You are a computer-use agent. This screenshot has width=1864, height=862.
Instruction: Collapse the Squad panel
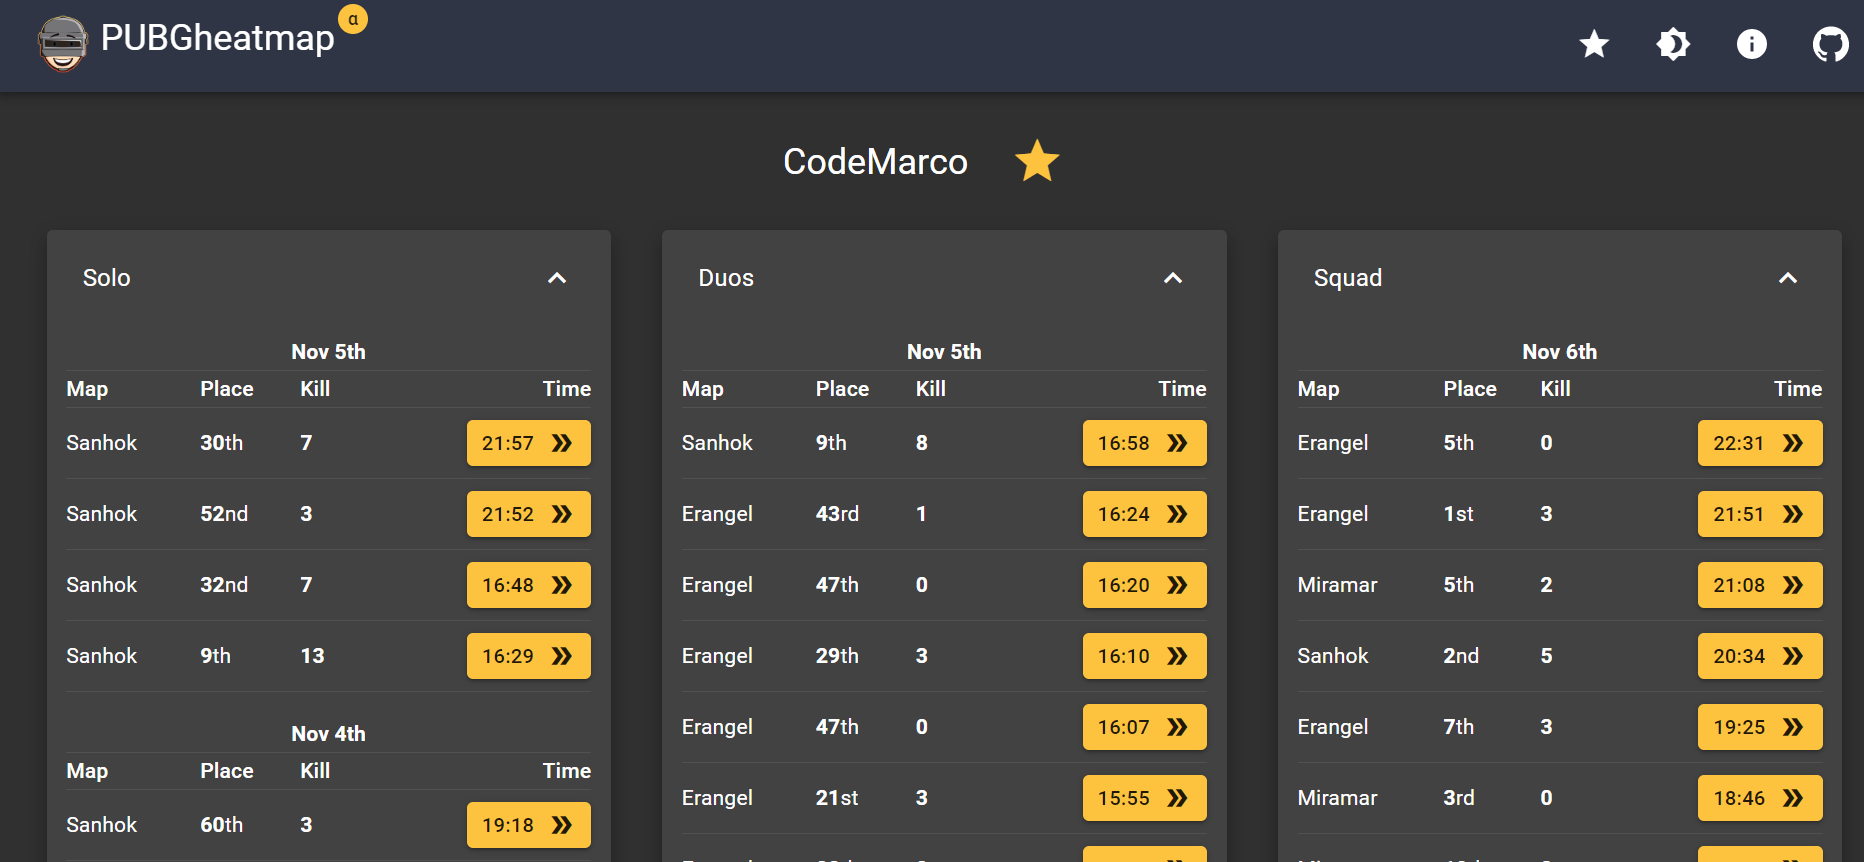pos(1788,278)
